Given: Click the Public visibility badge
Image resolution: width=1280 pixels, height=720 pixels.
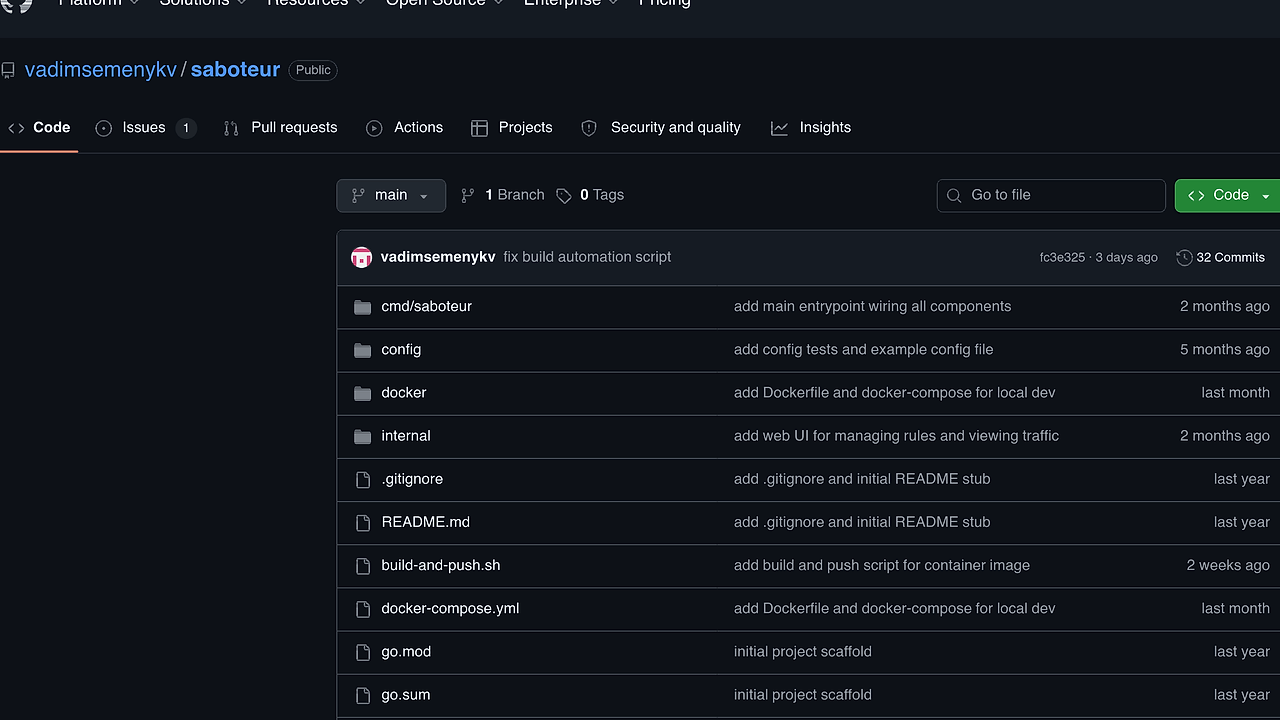Looking at the screenshot, I should click(313, 70).
